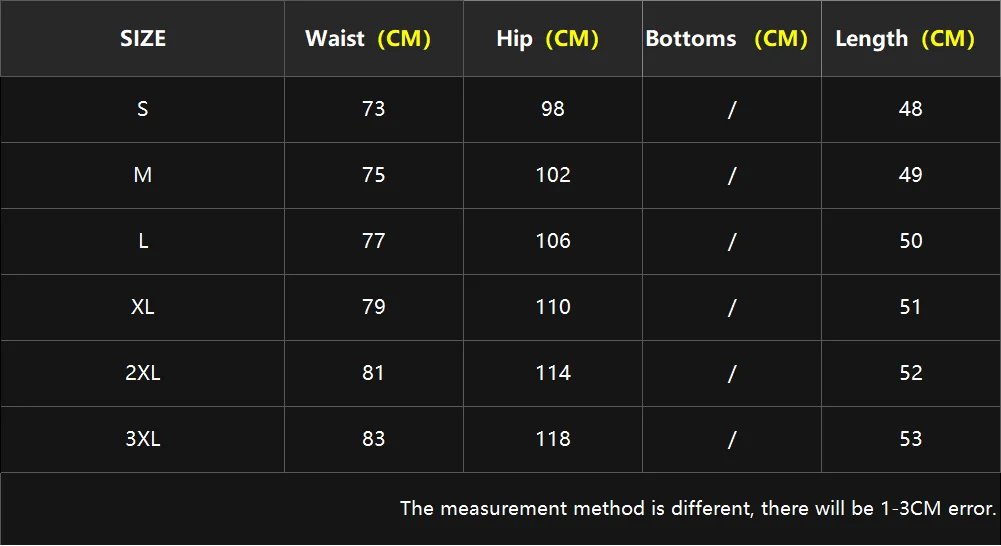This screenshot has height=546, width=1001.
Task: Select the S size cell
Action: (143, 109)
